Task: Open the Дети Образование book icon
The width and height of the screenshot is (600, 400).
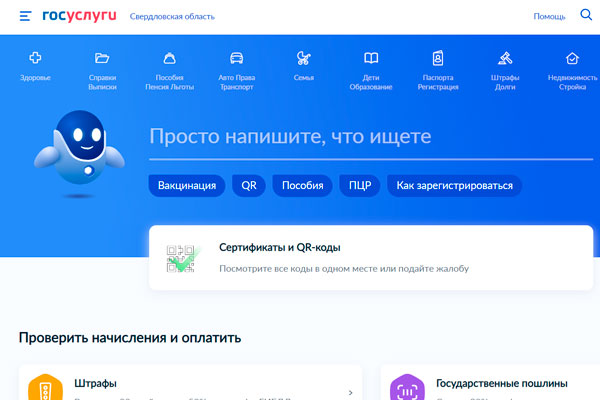Action: [x=371, y=58]
